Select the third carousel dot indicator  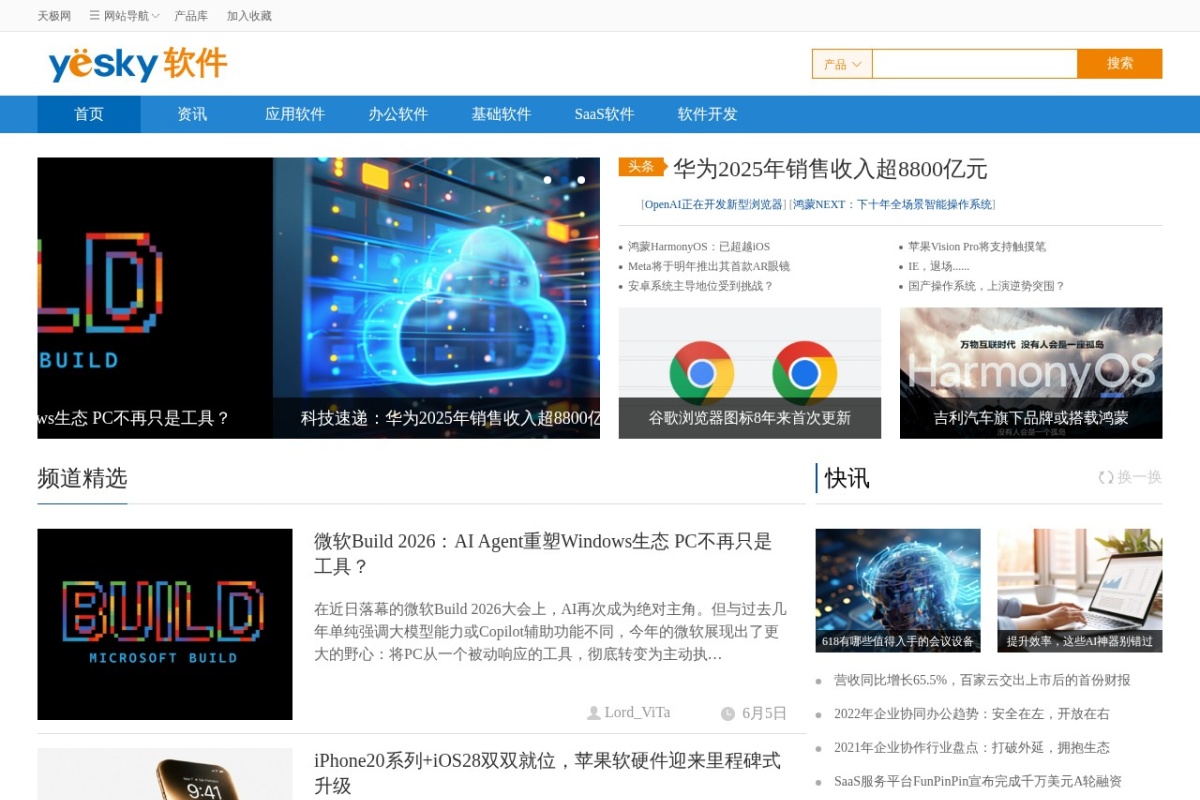tap(581, 180)
